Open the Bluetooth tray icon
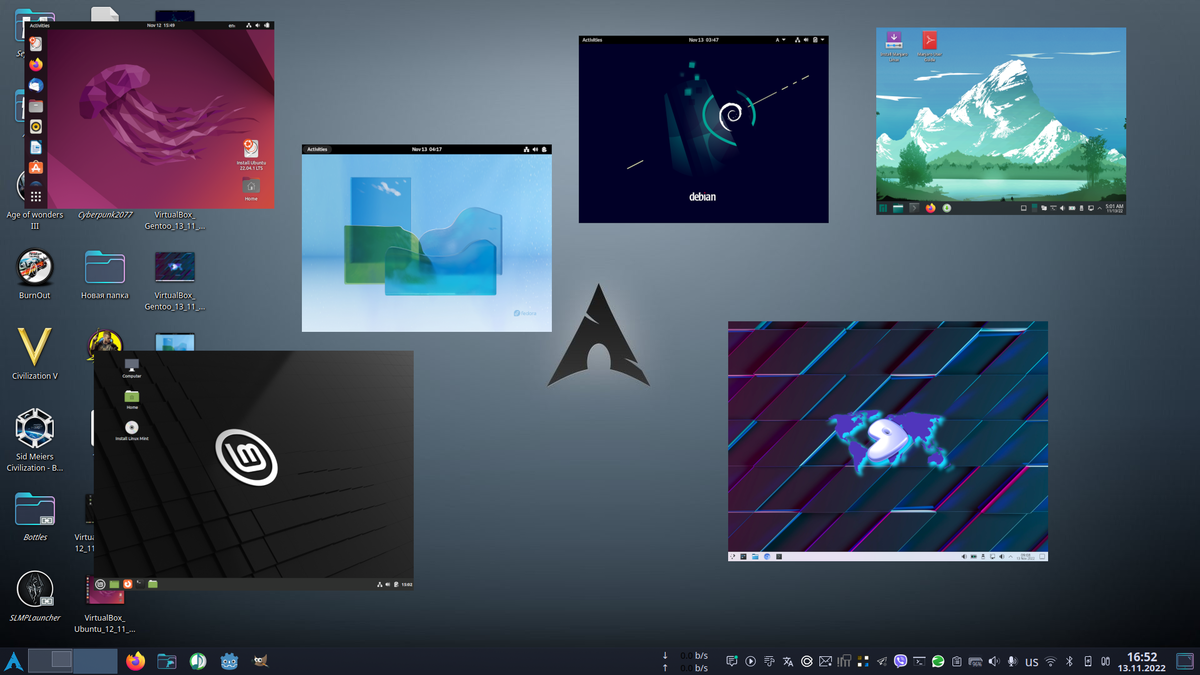This screenshot has height=675, width=1200. point(1069,661)
